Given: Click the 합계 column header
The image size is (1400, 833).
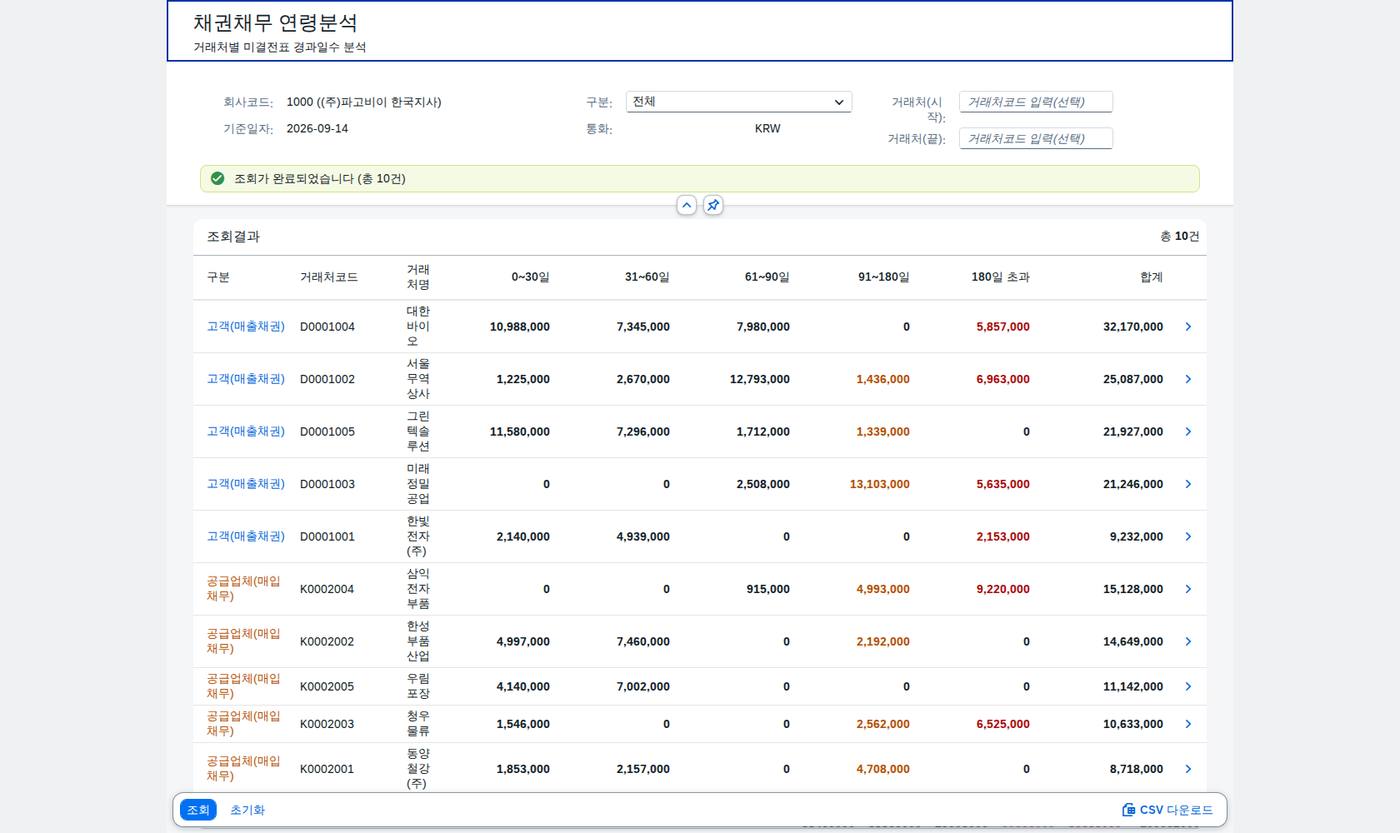Looking at the screenshot, I should point(1151,277).
